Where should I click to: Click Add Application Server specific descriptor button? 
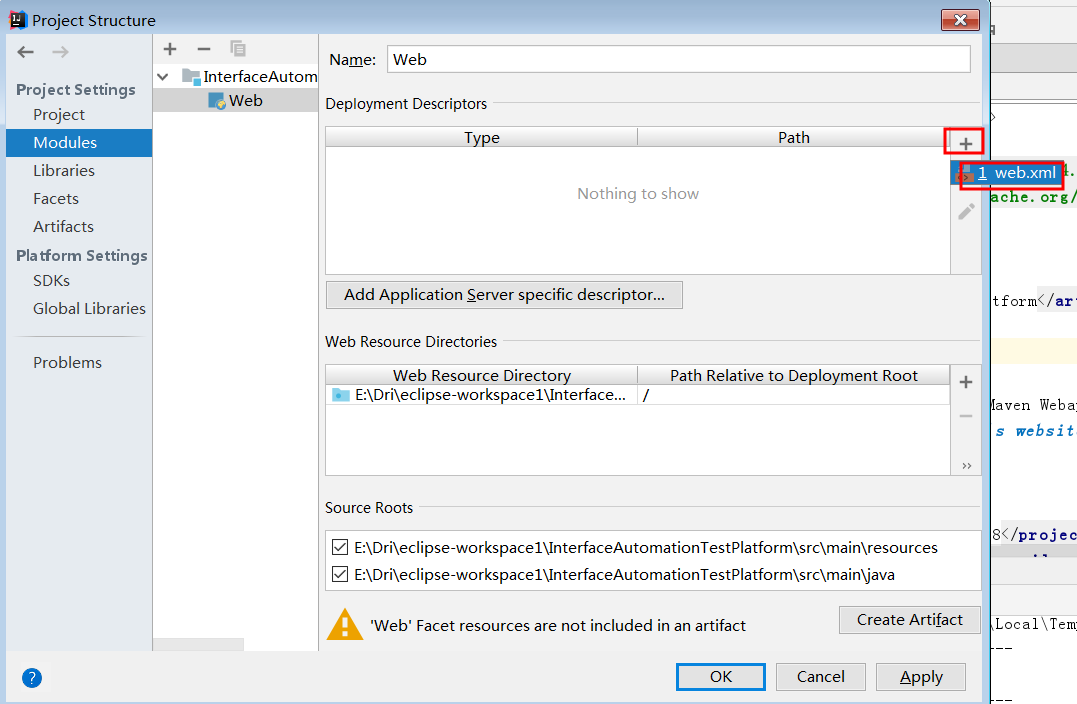504,295
